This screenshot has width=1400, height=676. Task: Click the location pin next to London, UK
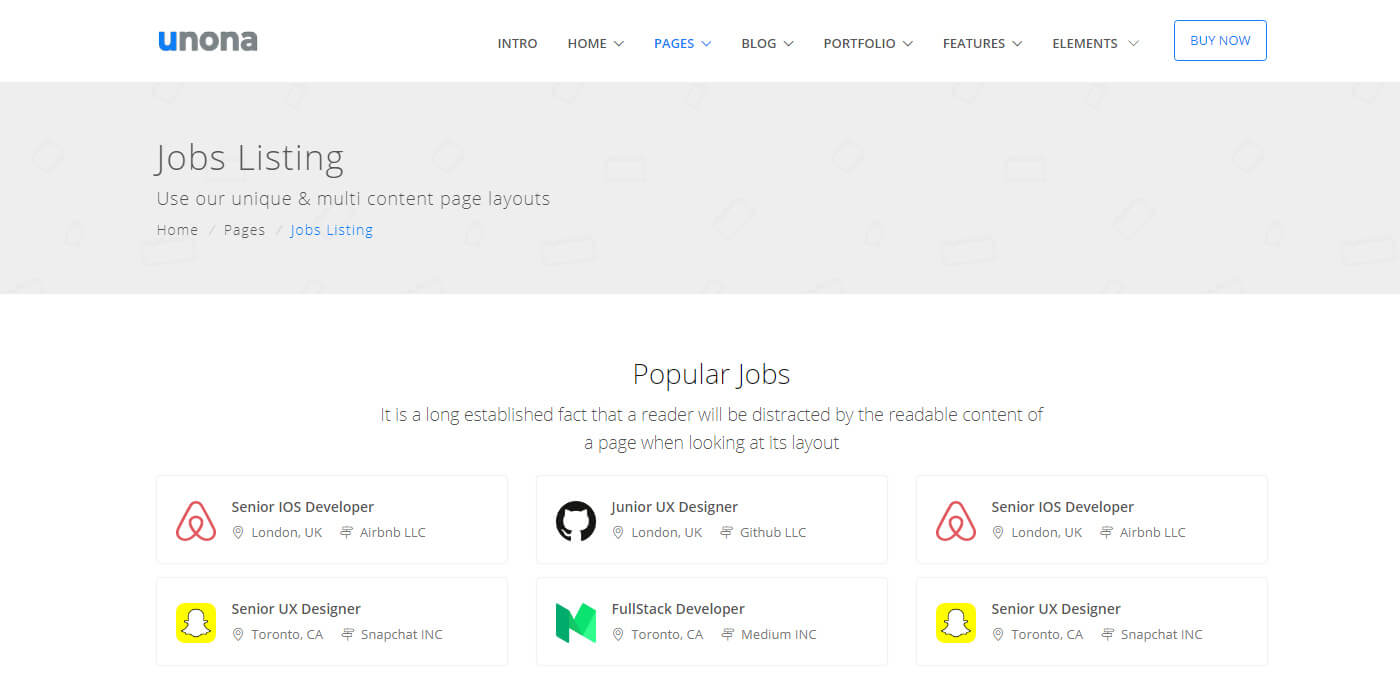[238, 532]
